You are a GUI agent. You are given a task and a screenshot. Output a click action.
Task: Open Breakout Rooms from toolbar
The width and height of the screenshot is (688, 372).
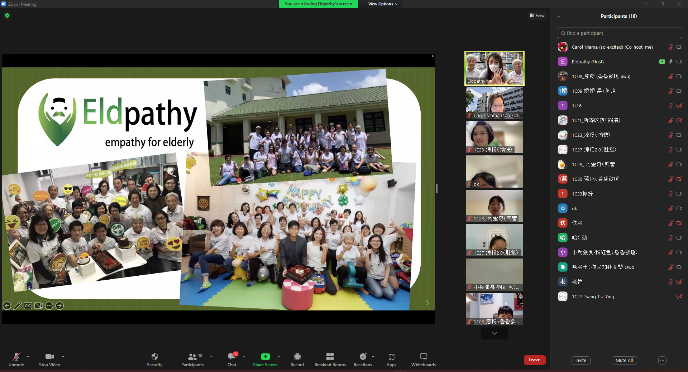(330, 357)
